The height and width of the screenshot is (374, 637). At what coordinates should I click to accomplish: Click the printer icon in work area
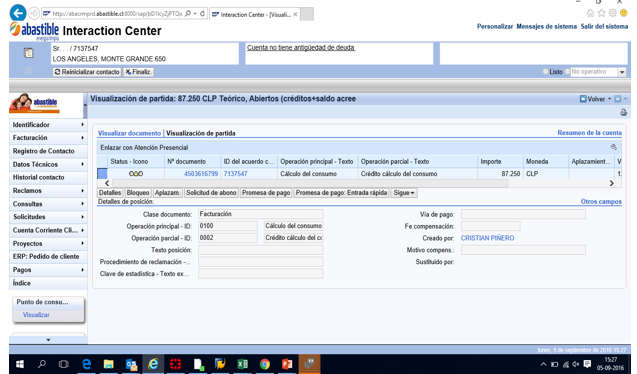point(623,112)
